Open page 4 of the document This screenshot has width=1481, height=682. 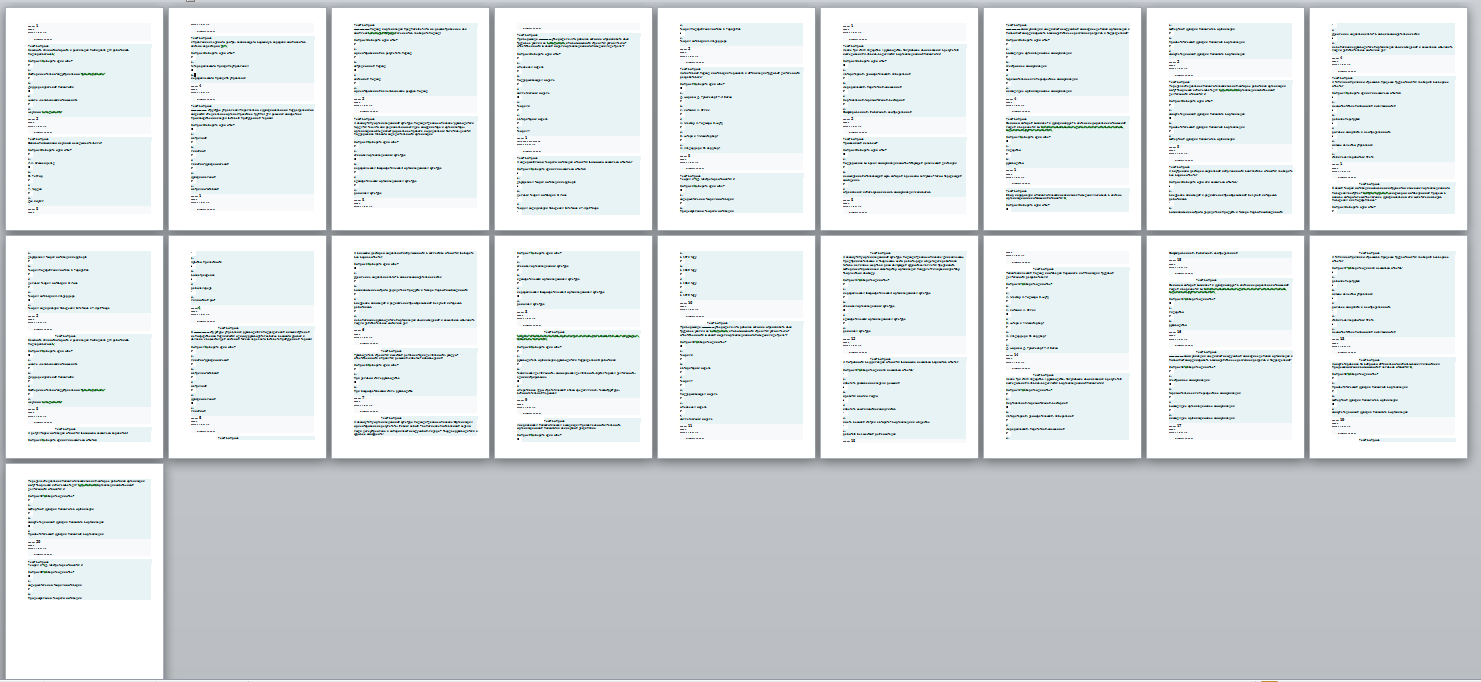tap(573, 119)
